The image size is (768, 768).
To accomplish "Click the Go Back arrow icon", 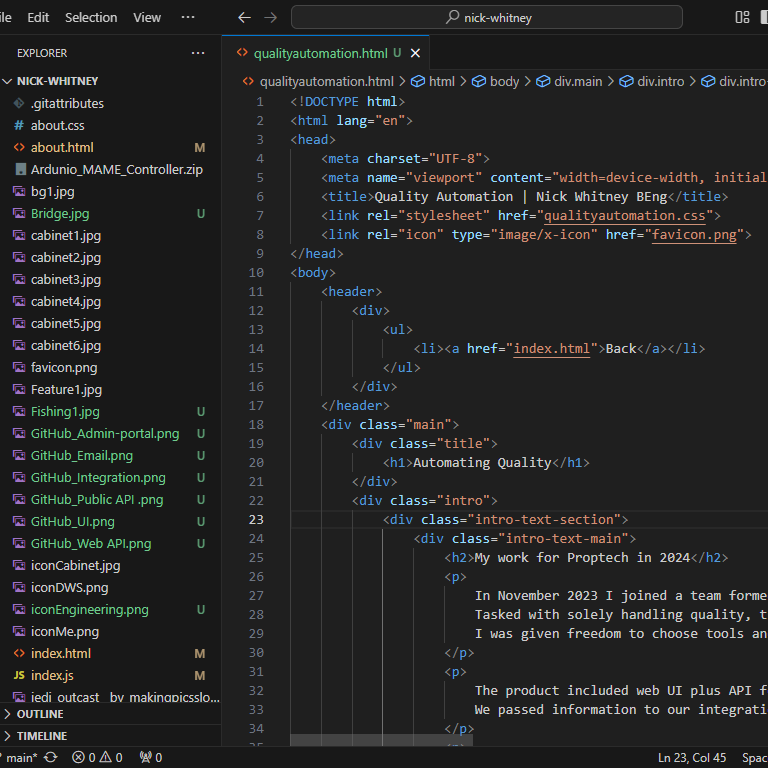I will [244, 18].
